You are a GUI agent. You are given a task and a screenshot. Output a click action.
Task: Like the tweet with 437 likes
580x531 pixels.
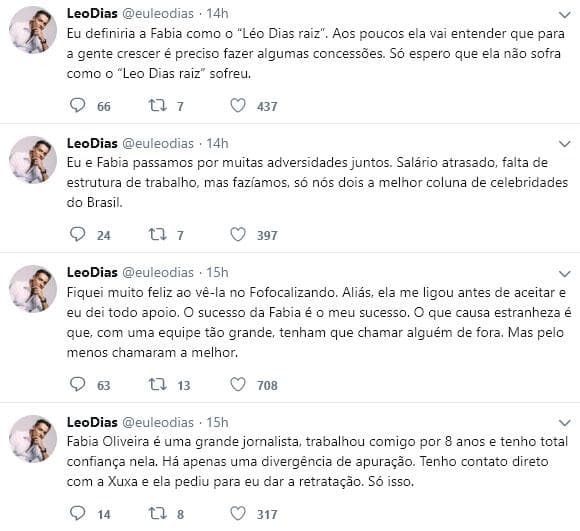pos(237,105)
